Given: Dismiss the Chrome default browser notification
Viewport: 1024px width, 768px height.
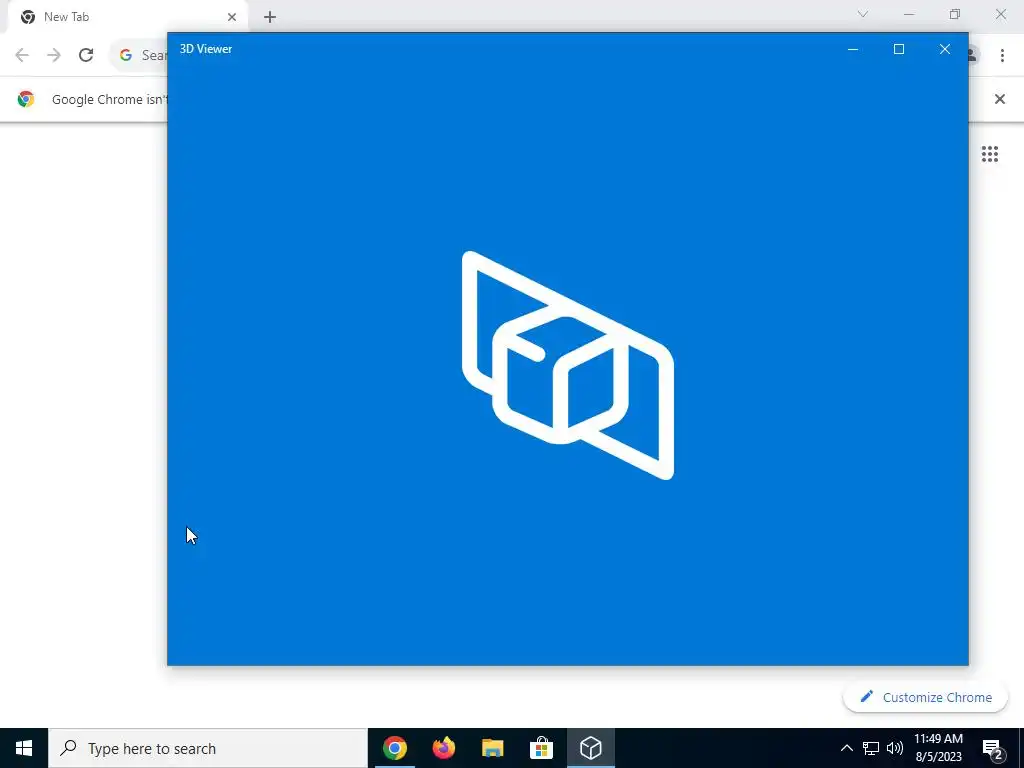Looking at the screenshot, I should pos(999,99).
